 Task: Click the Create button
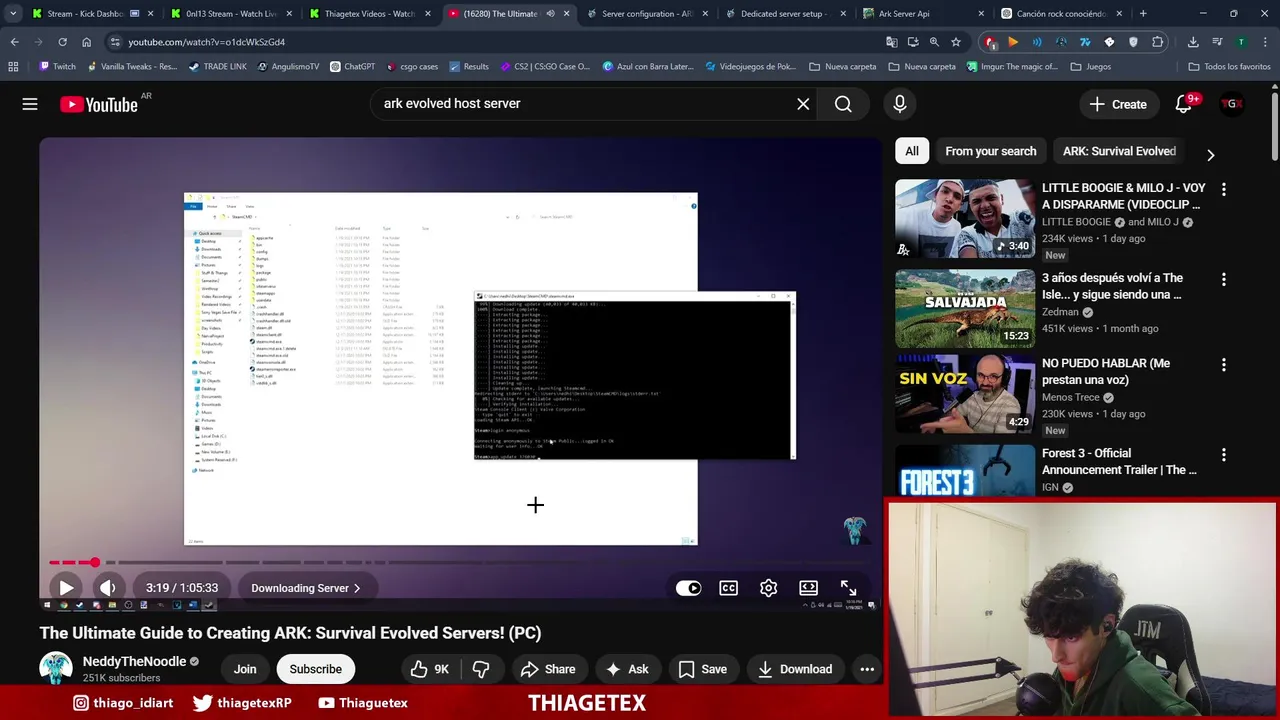pos(1118,104)
